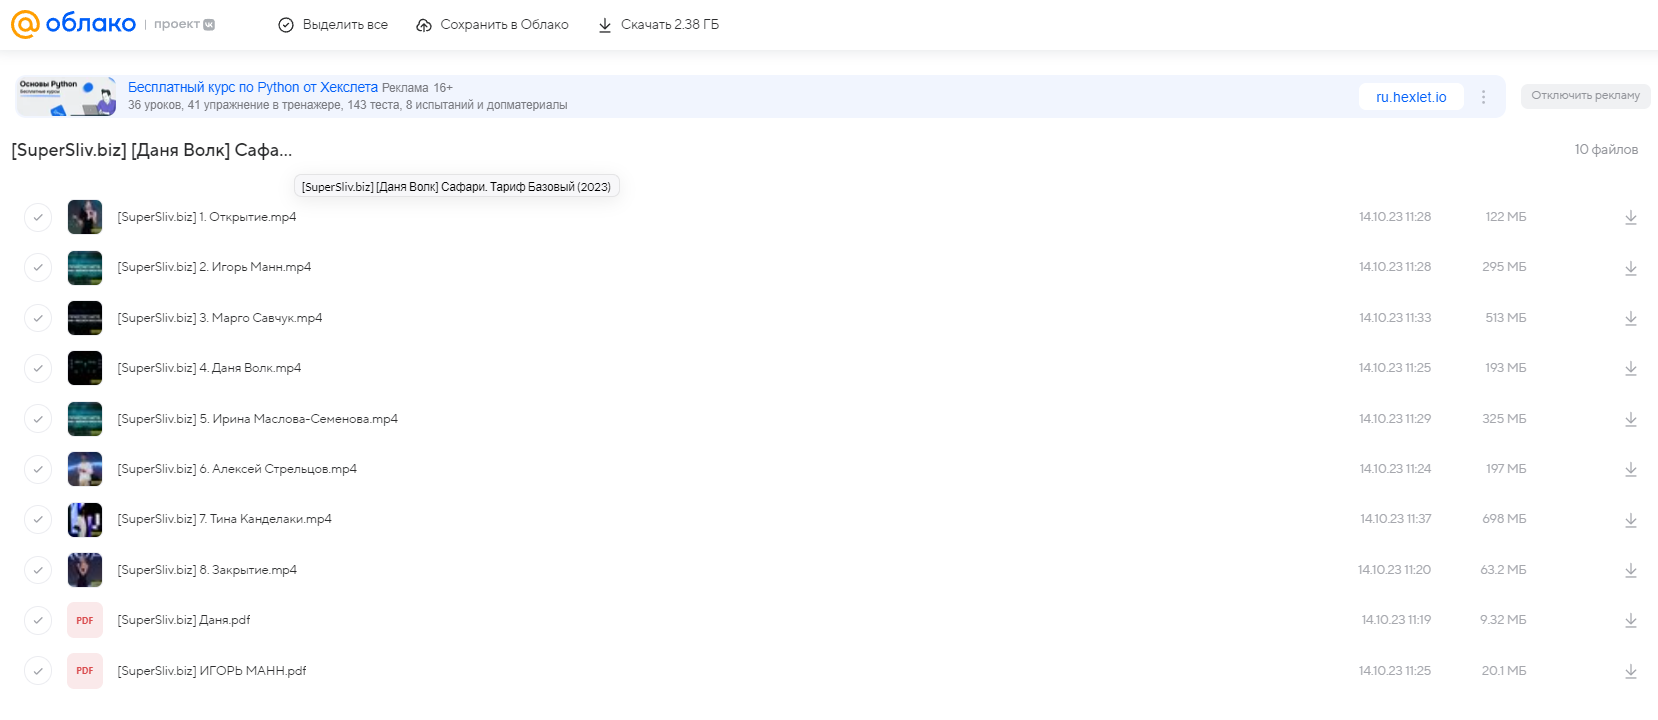
Task: Select the Даня.pdf checkbox
Action: tap(38, 620)
